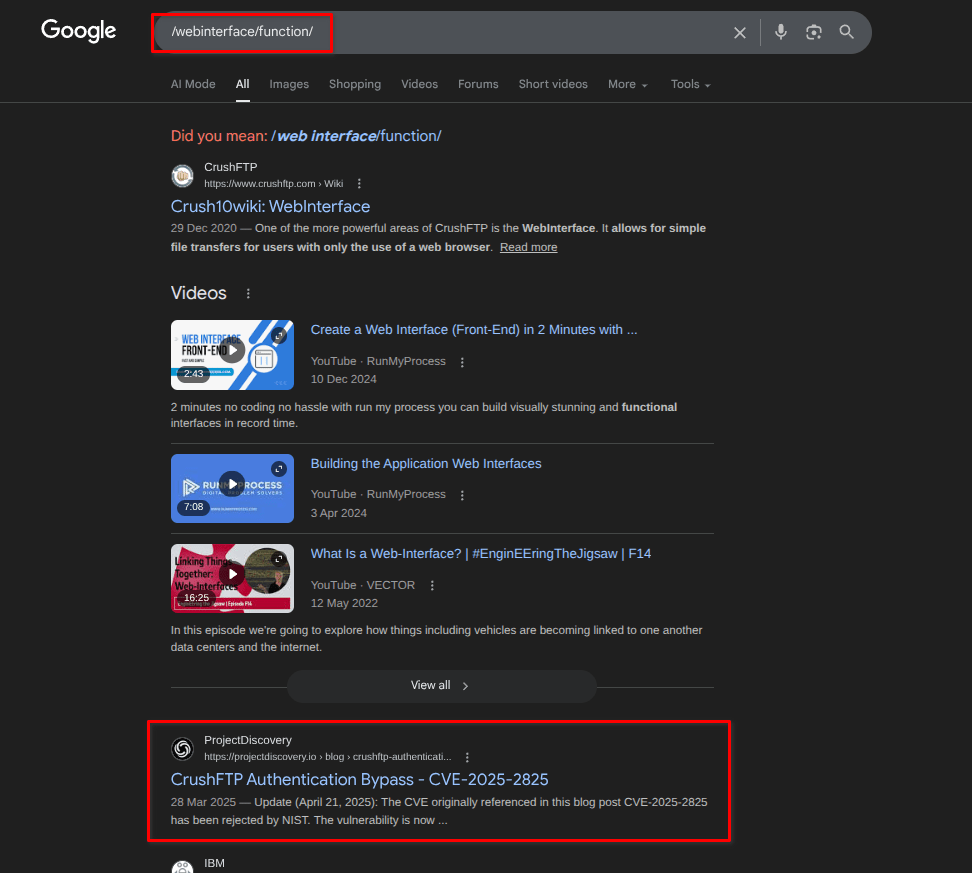This screenshot has width=972, height=873.
Task: Play the 16:25 Linking Things Together video
Action: point(232,574)
